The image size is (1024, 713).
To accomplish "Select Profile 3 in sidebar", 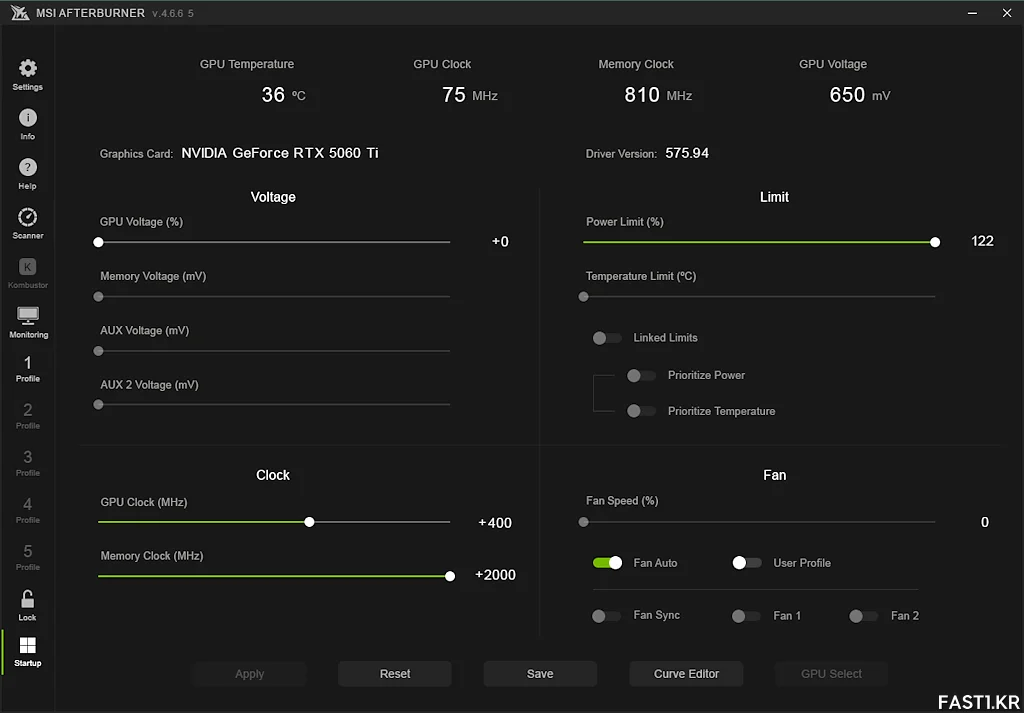I will 27,463.
